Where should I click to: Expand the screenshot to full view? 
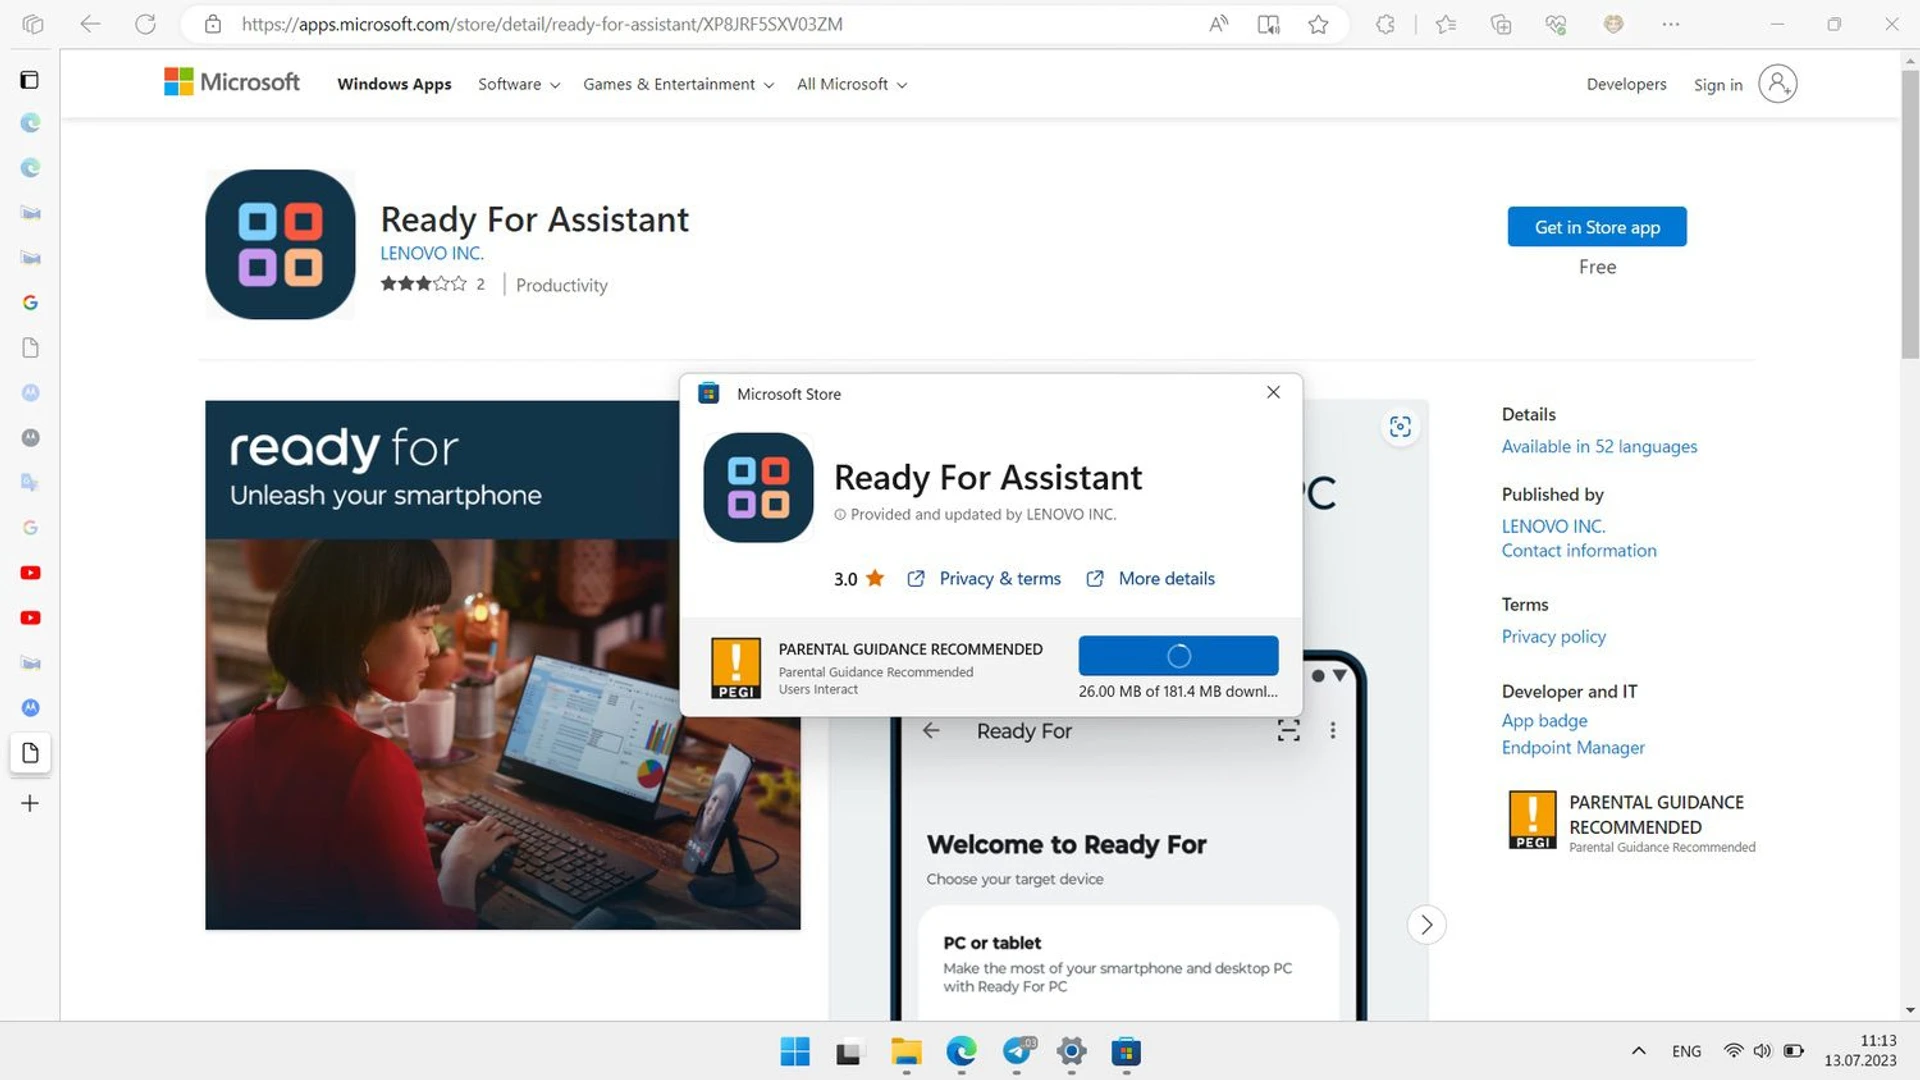point(1400,427)
